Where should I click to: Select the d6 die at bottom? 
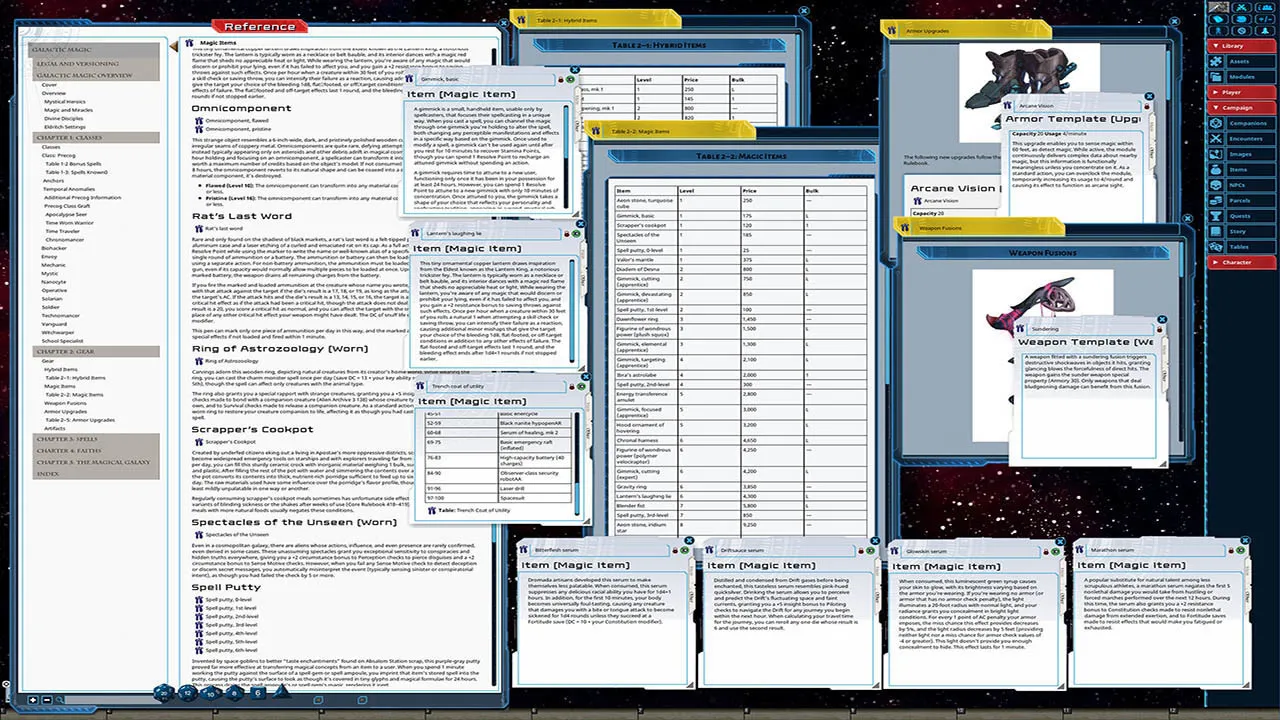257,692
